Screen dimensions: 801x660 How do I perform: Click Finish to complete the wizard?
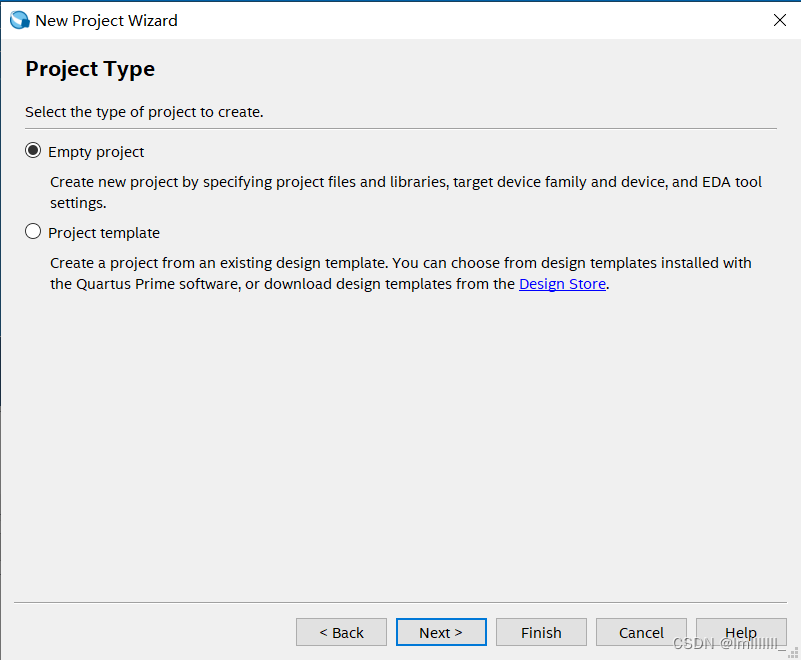click(541, 632)
